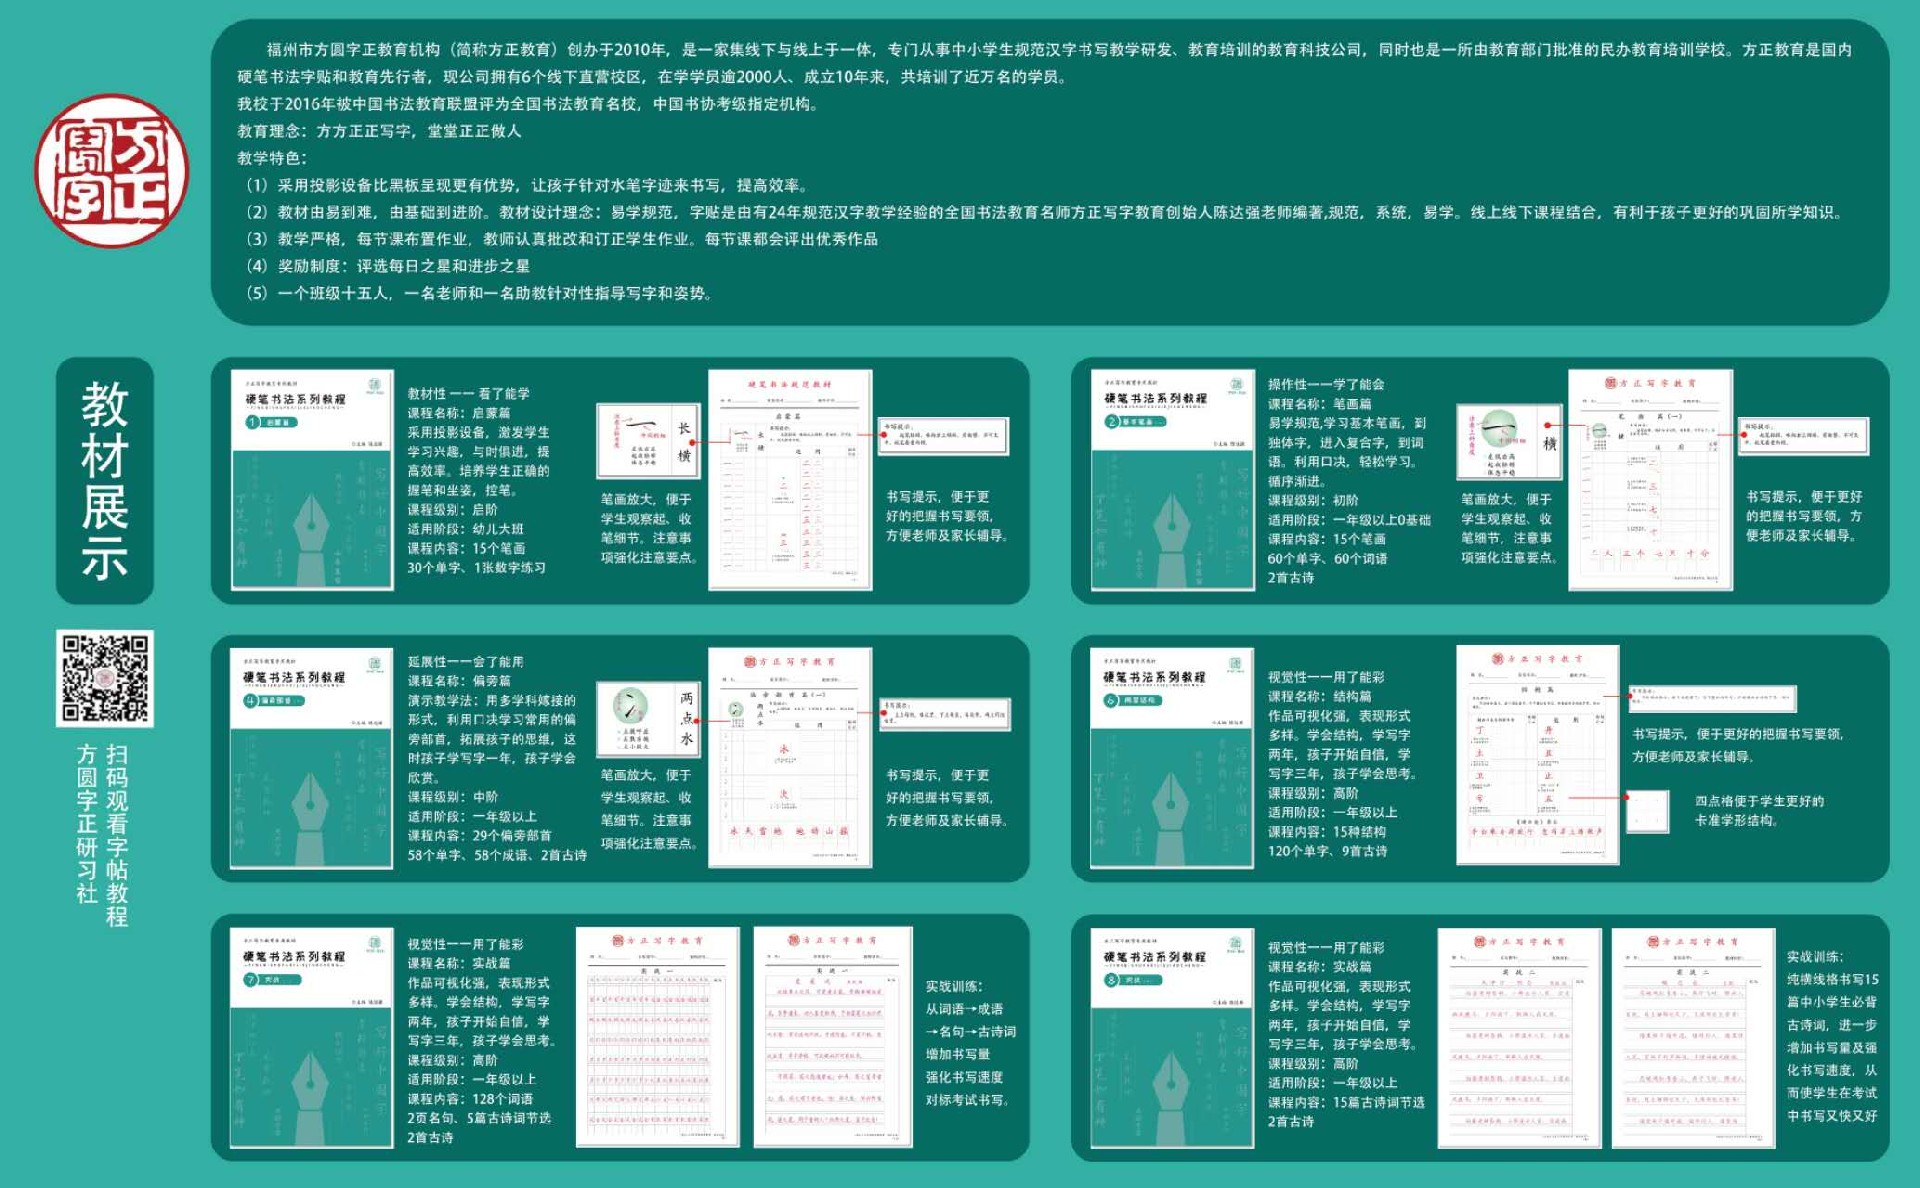Screen dimensions: 1920x1188
Task: Click the text 课程级别：启阶
Action: pyautogui.click(x=452, y=510)
